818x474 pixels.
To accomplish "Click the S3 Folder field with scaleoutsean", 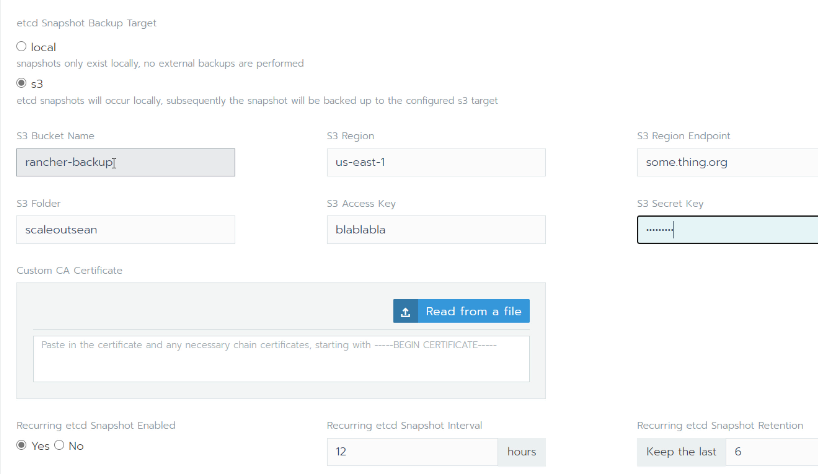I will 125,229.
